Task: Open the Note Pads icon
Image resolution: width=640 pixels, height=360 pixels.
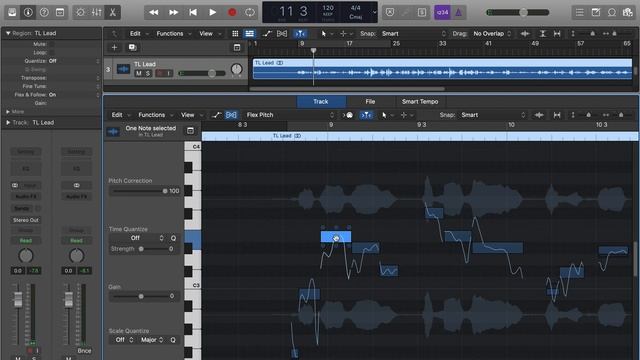Action: coord(596,12)
